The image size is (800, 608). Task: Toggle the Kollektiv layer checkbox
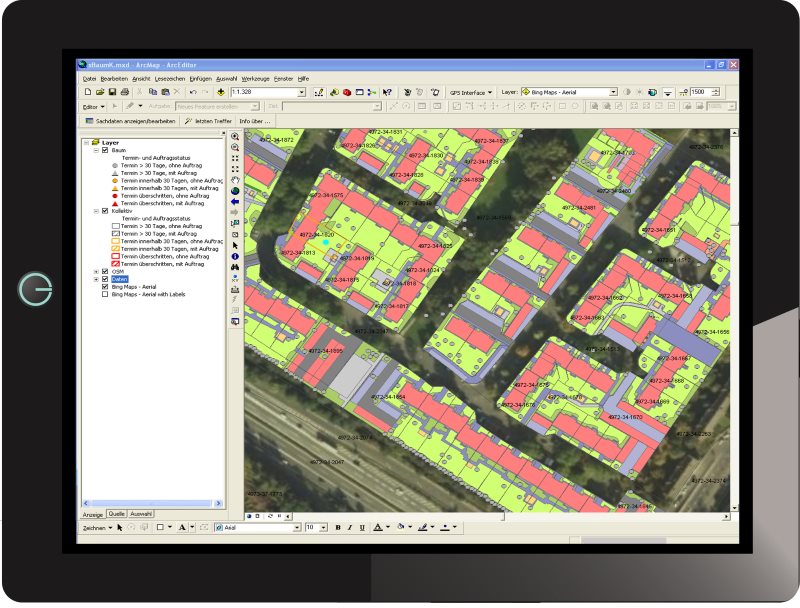pos(105,211)
